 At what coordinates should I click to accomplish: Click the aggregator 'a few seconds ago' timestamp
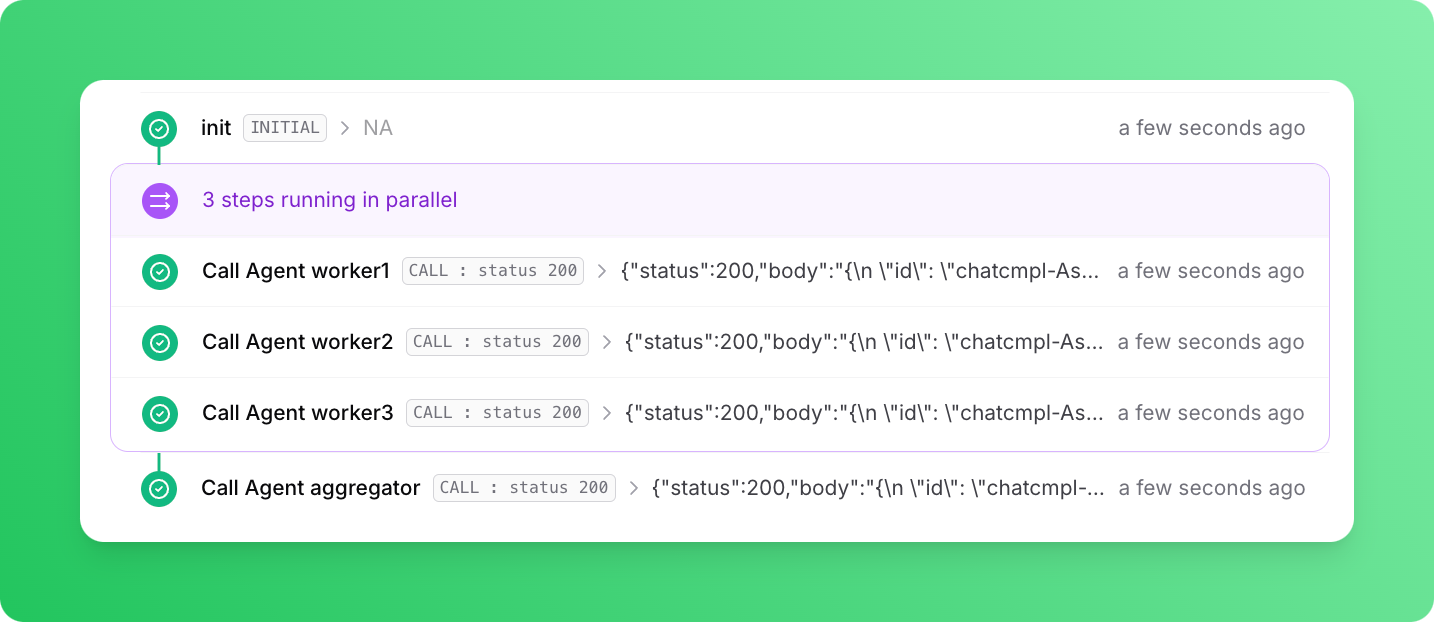click(1212, 488)
